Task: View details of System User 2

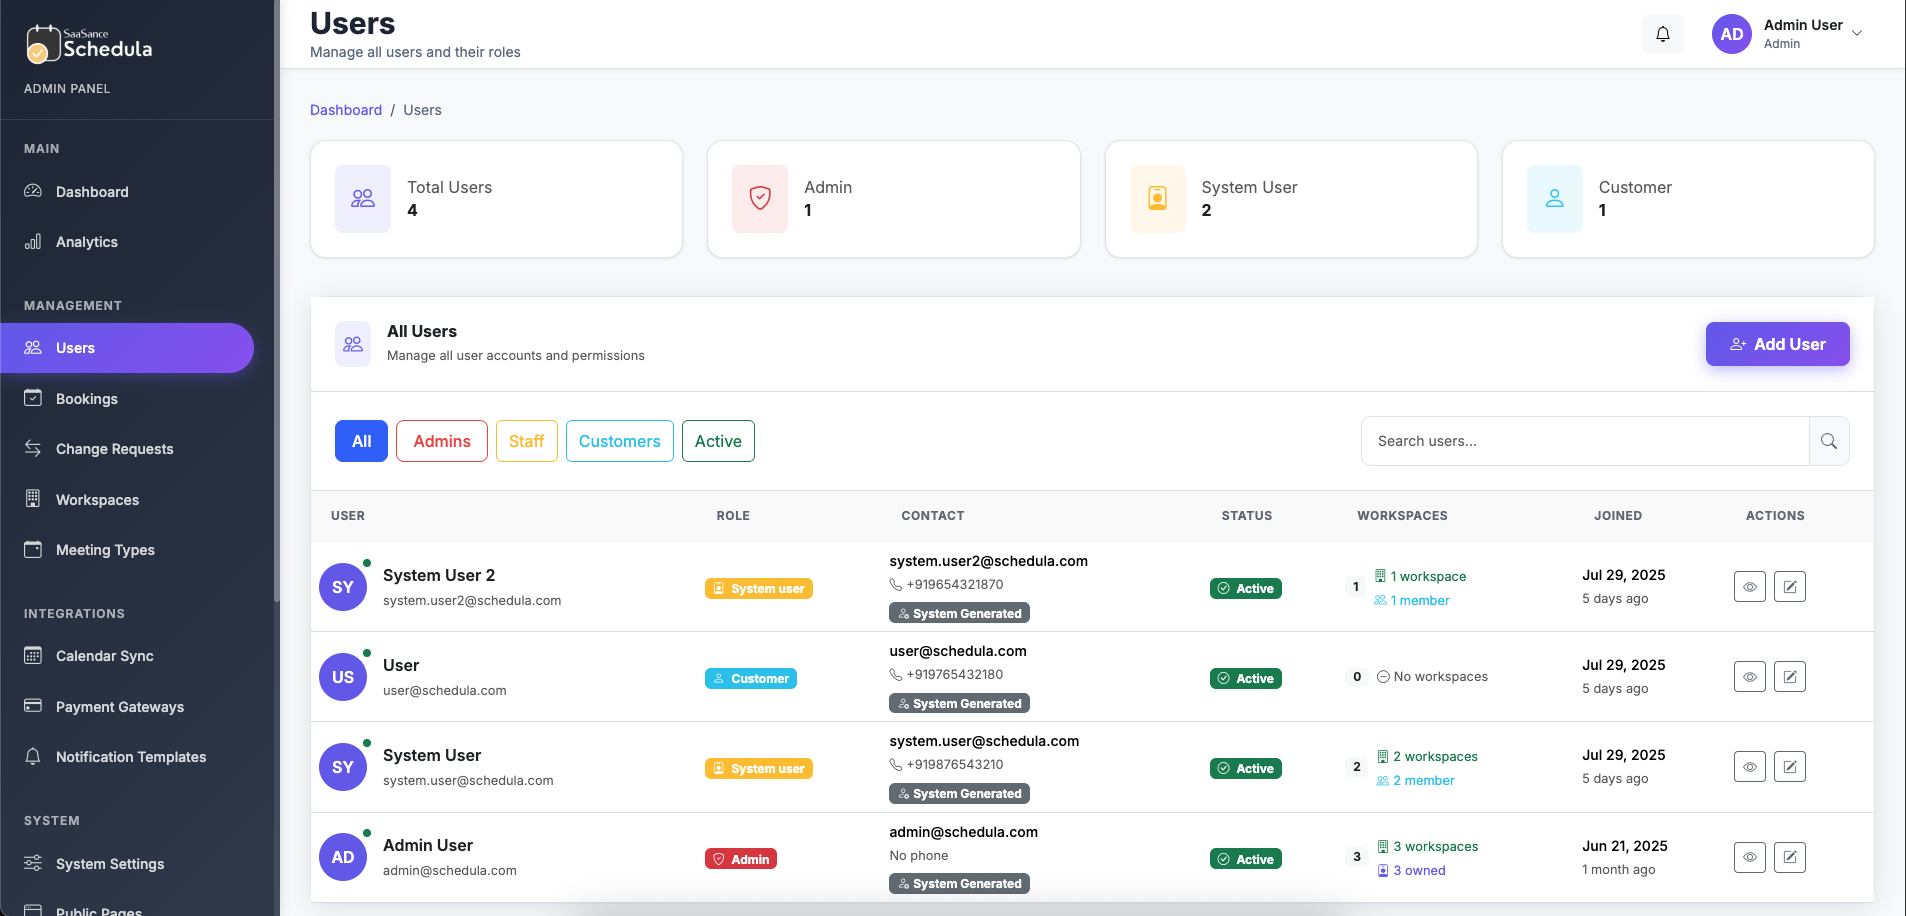Action: click(x=1749, y=586)
